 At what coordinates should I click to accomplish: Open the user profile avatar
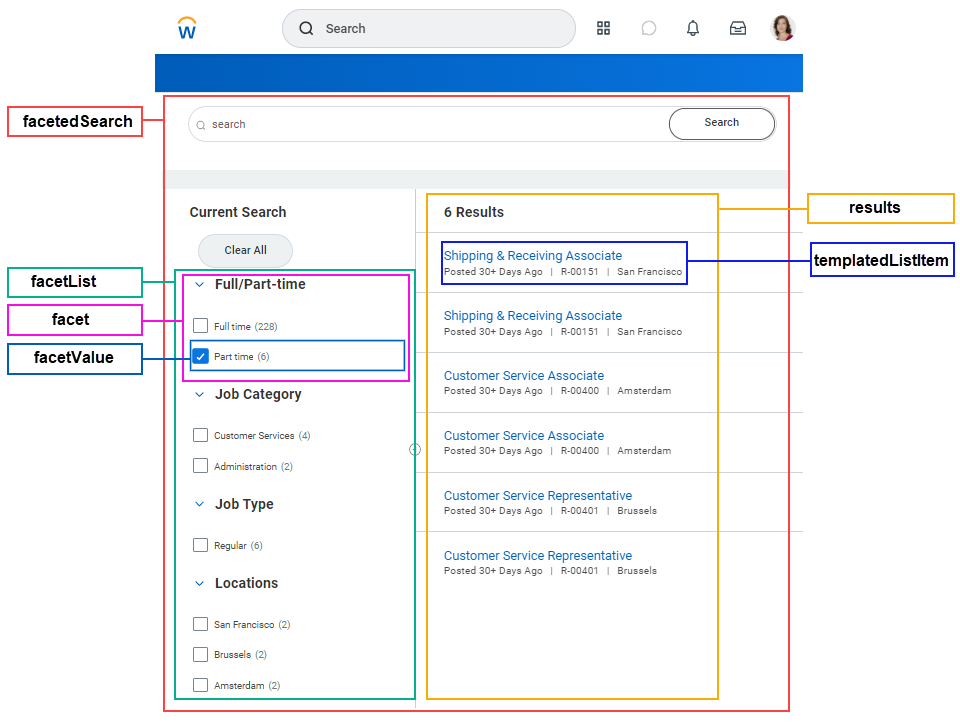pyautogui.click(x=782, y=28)
